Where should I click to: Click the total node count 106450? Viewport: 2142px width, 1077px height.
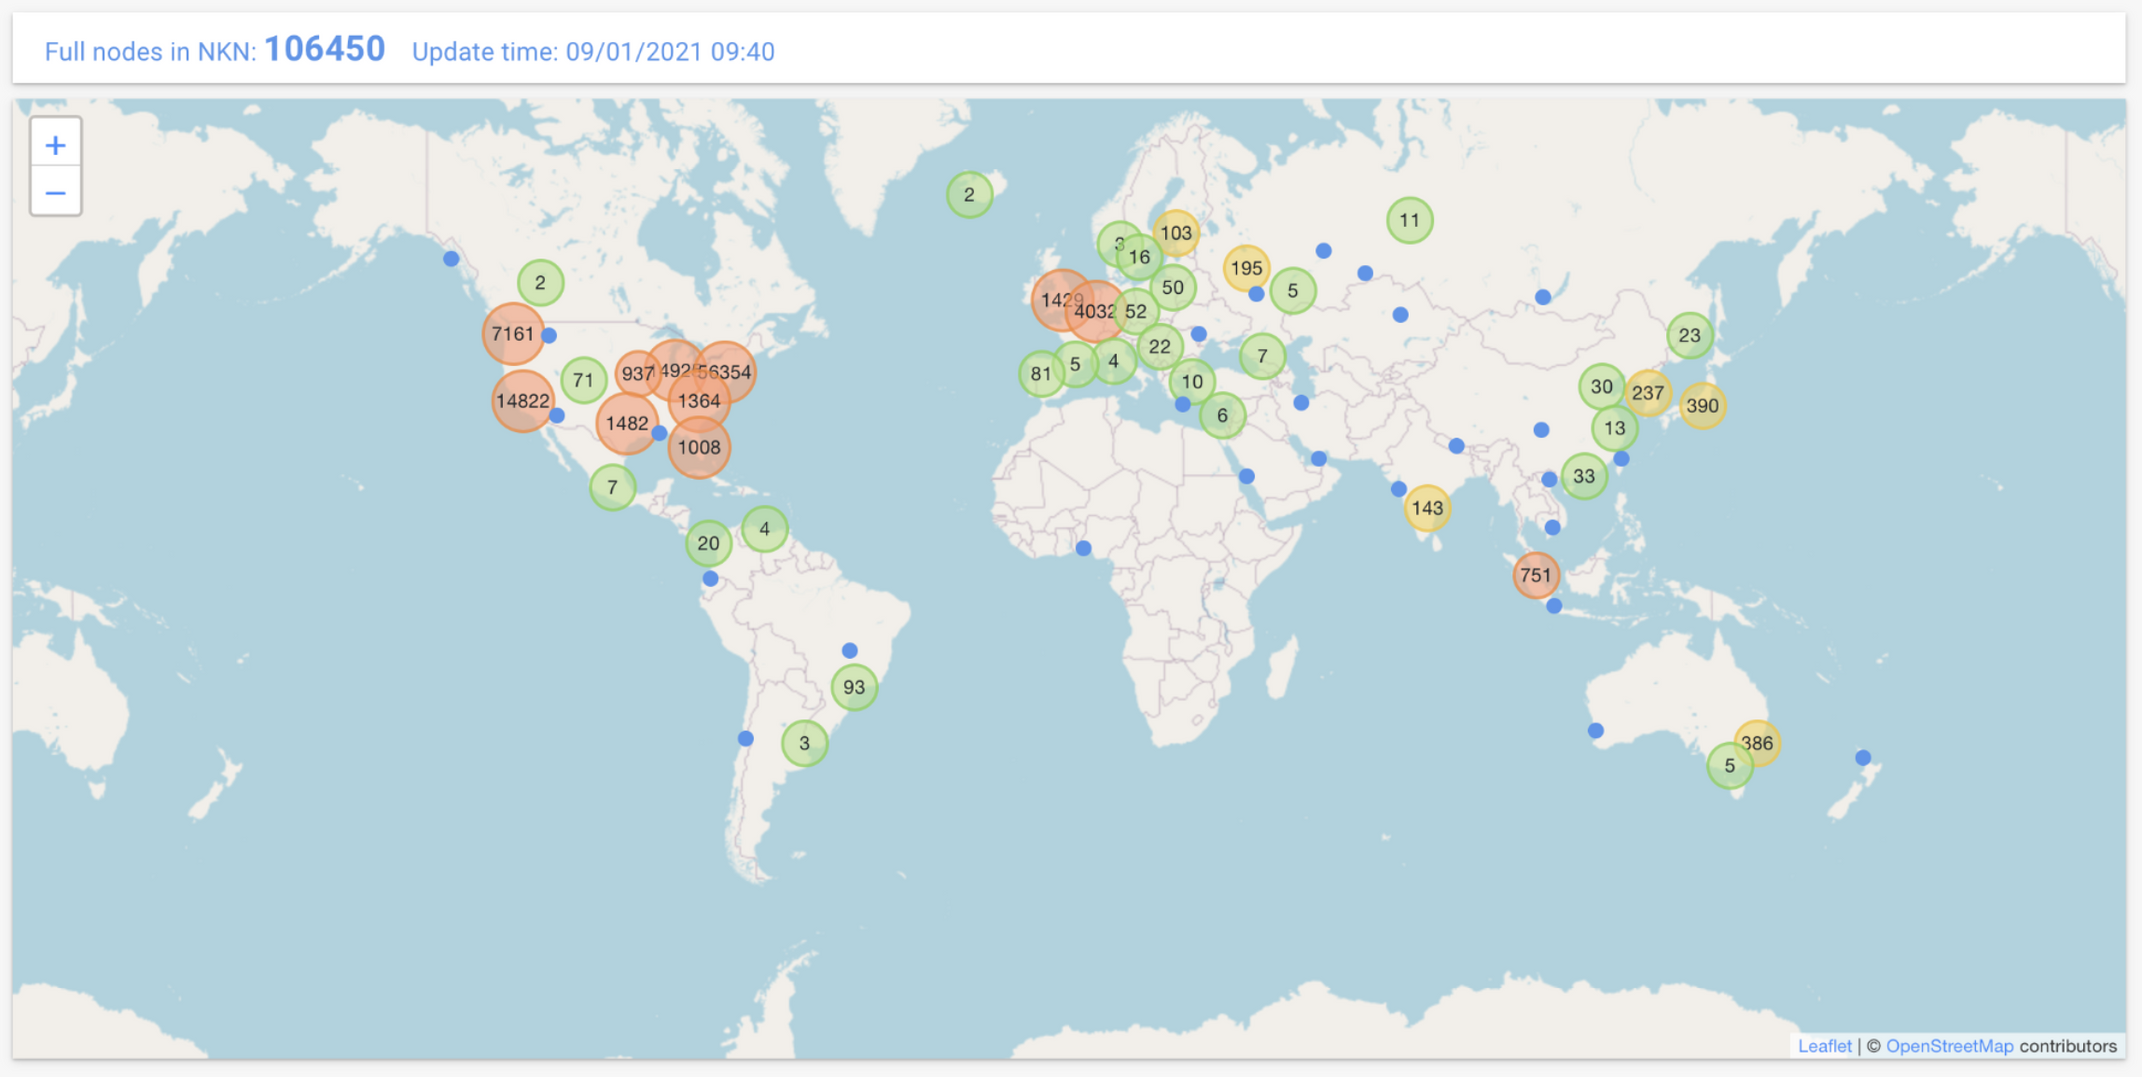(x=324, y=49)
